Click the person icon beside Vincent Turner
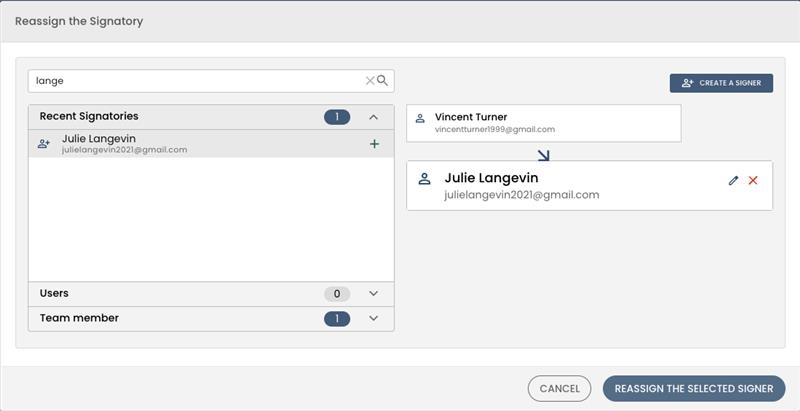Viewport: 800px width, 411px height. 420,118
